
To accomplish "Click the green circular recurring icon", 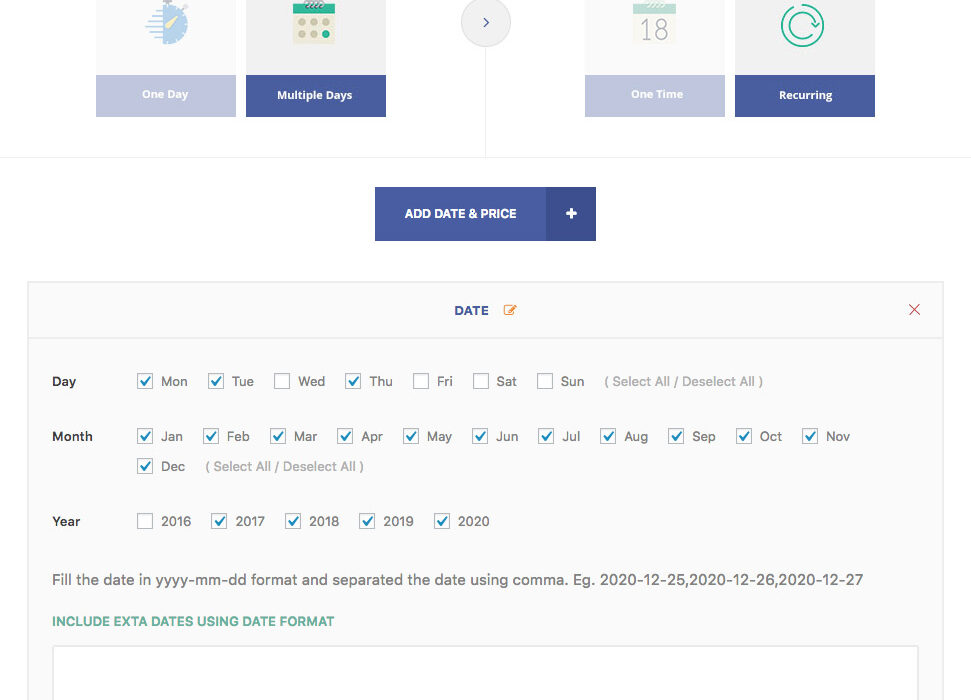I will (803, 25).
